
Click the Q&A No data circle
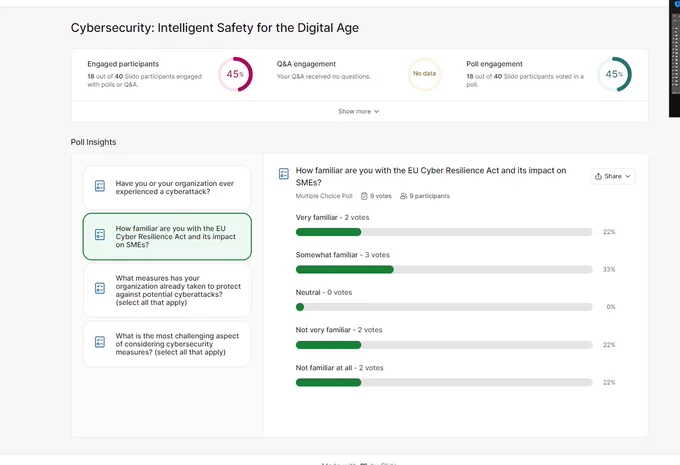424,74
